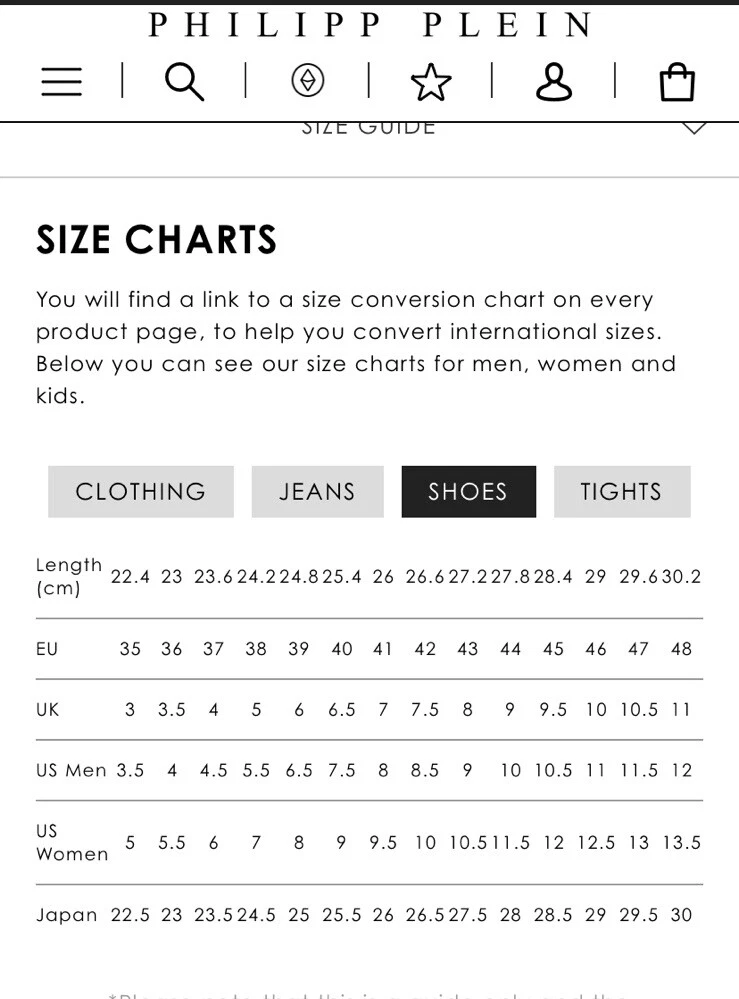This screenshot has width=739, height=999.
Task: Open the account profile icon
Action: tap(553, 82)
